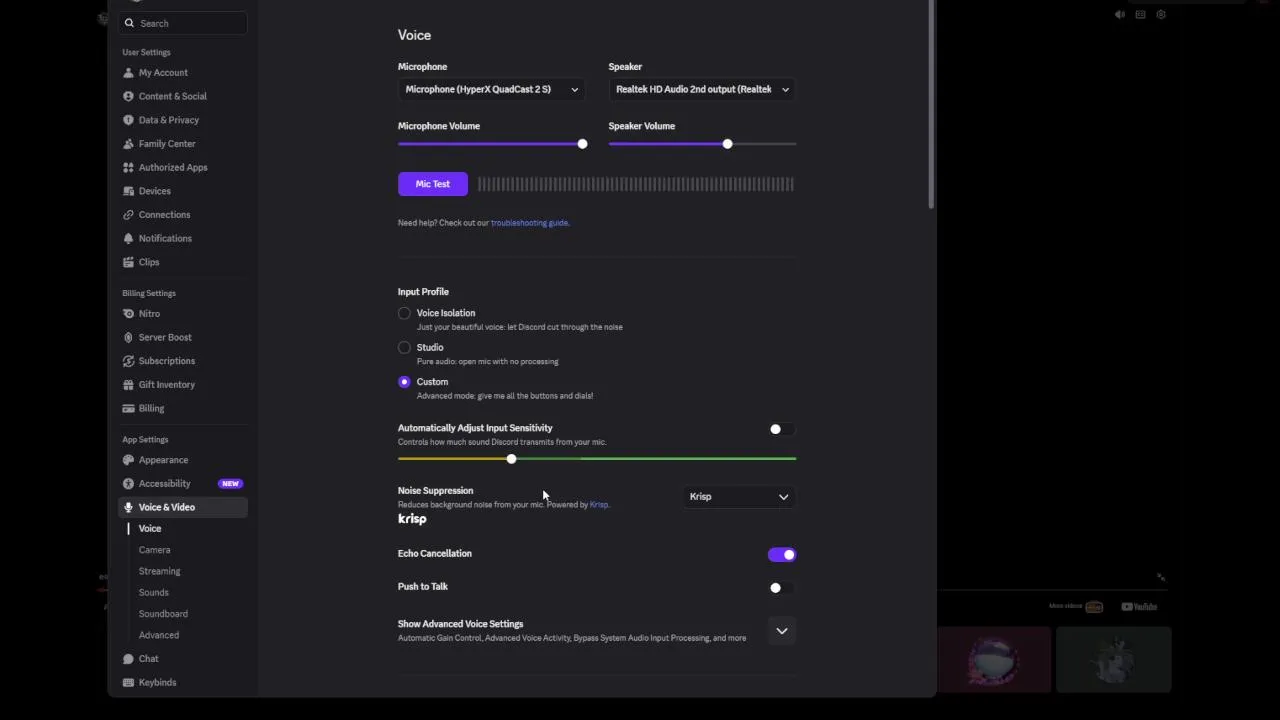The image size is (1280, 720).
Task: Click the My Account person icon
Action: click(128, 73)
